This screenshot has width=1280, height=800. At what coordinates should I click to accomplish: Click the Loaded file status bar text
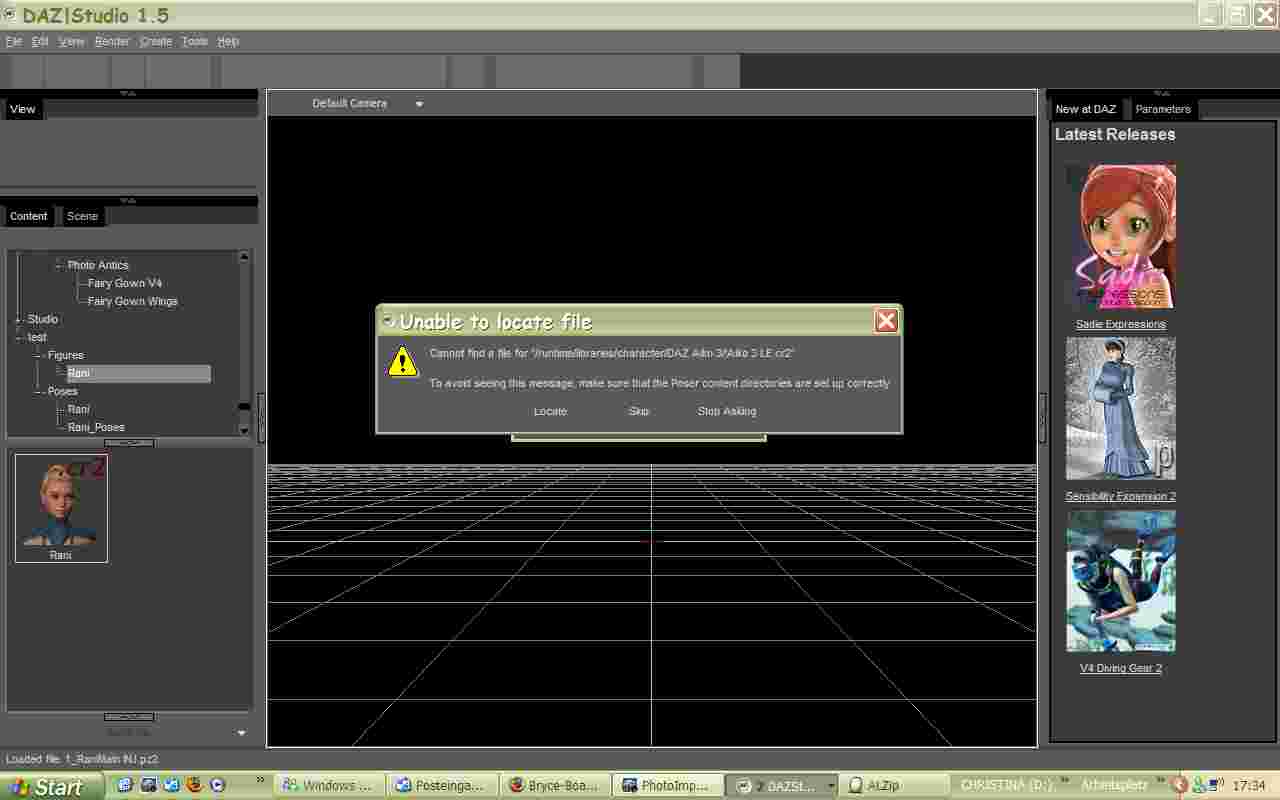click(82, 759)
